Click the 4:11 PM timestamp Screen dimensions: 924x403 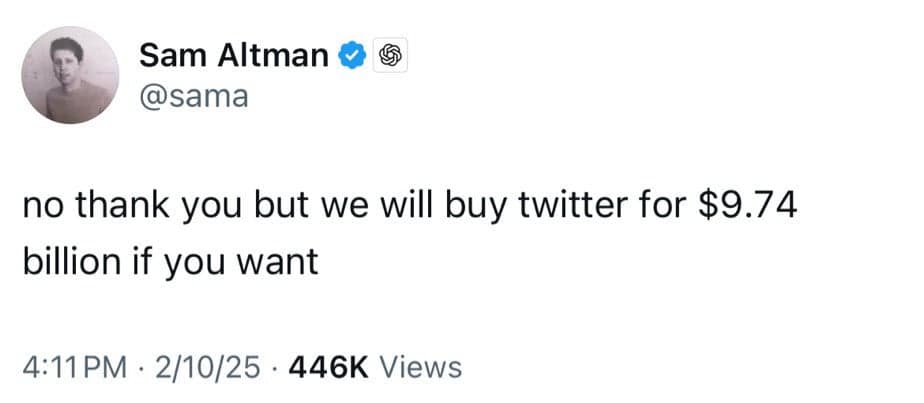click(74, 367)
